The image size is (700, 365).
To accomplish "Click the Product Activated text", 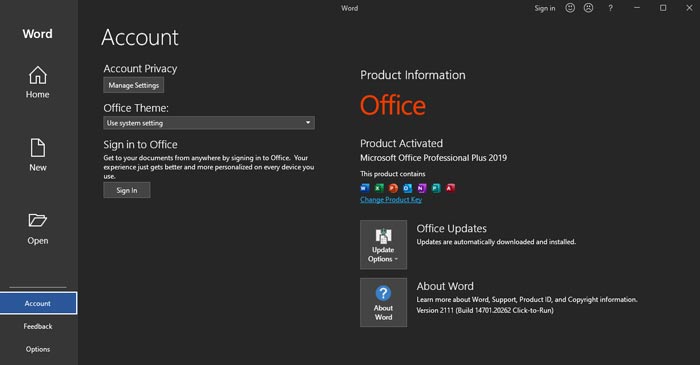I will click(401, 143).
